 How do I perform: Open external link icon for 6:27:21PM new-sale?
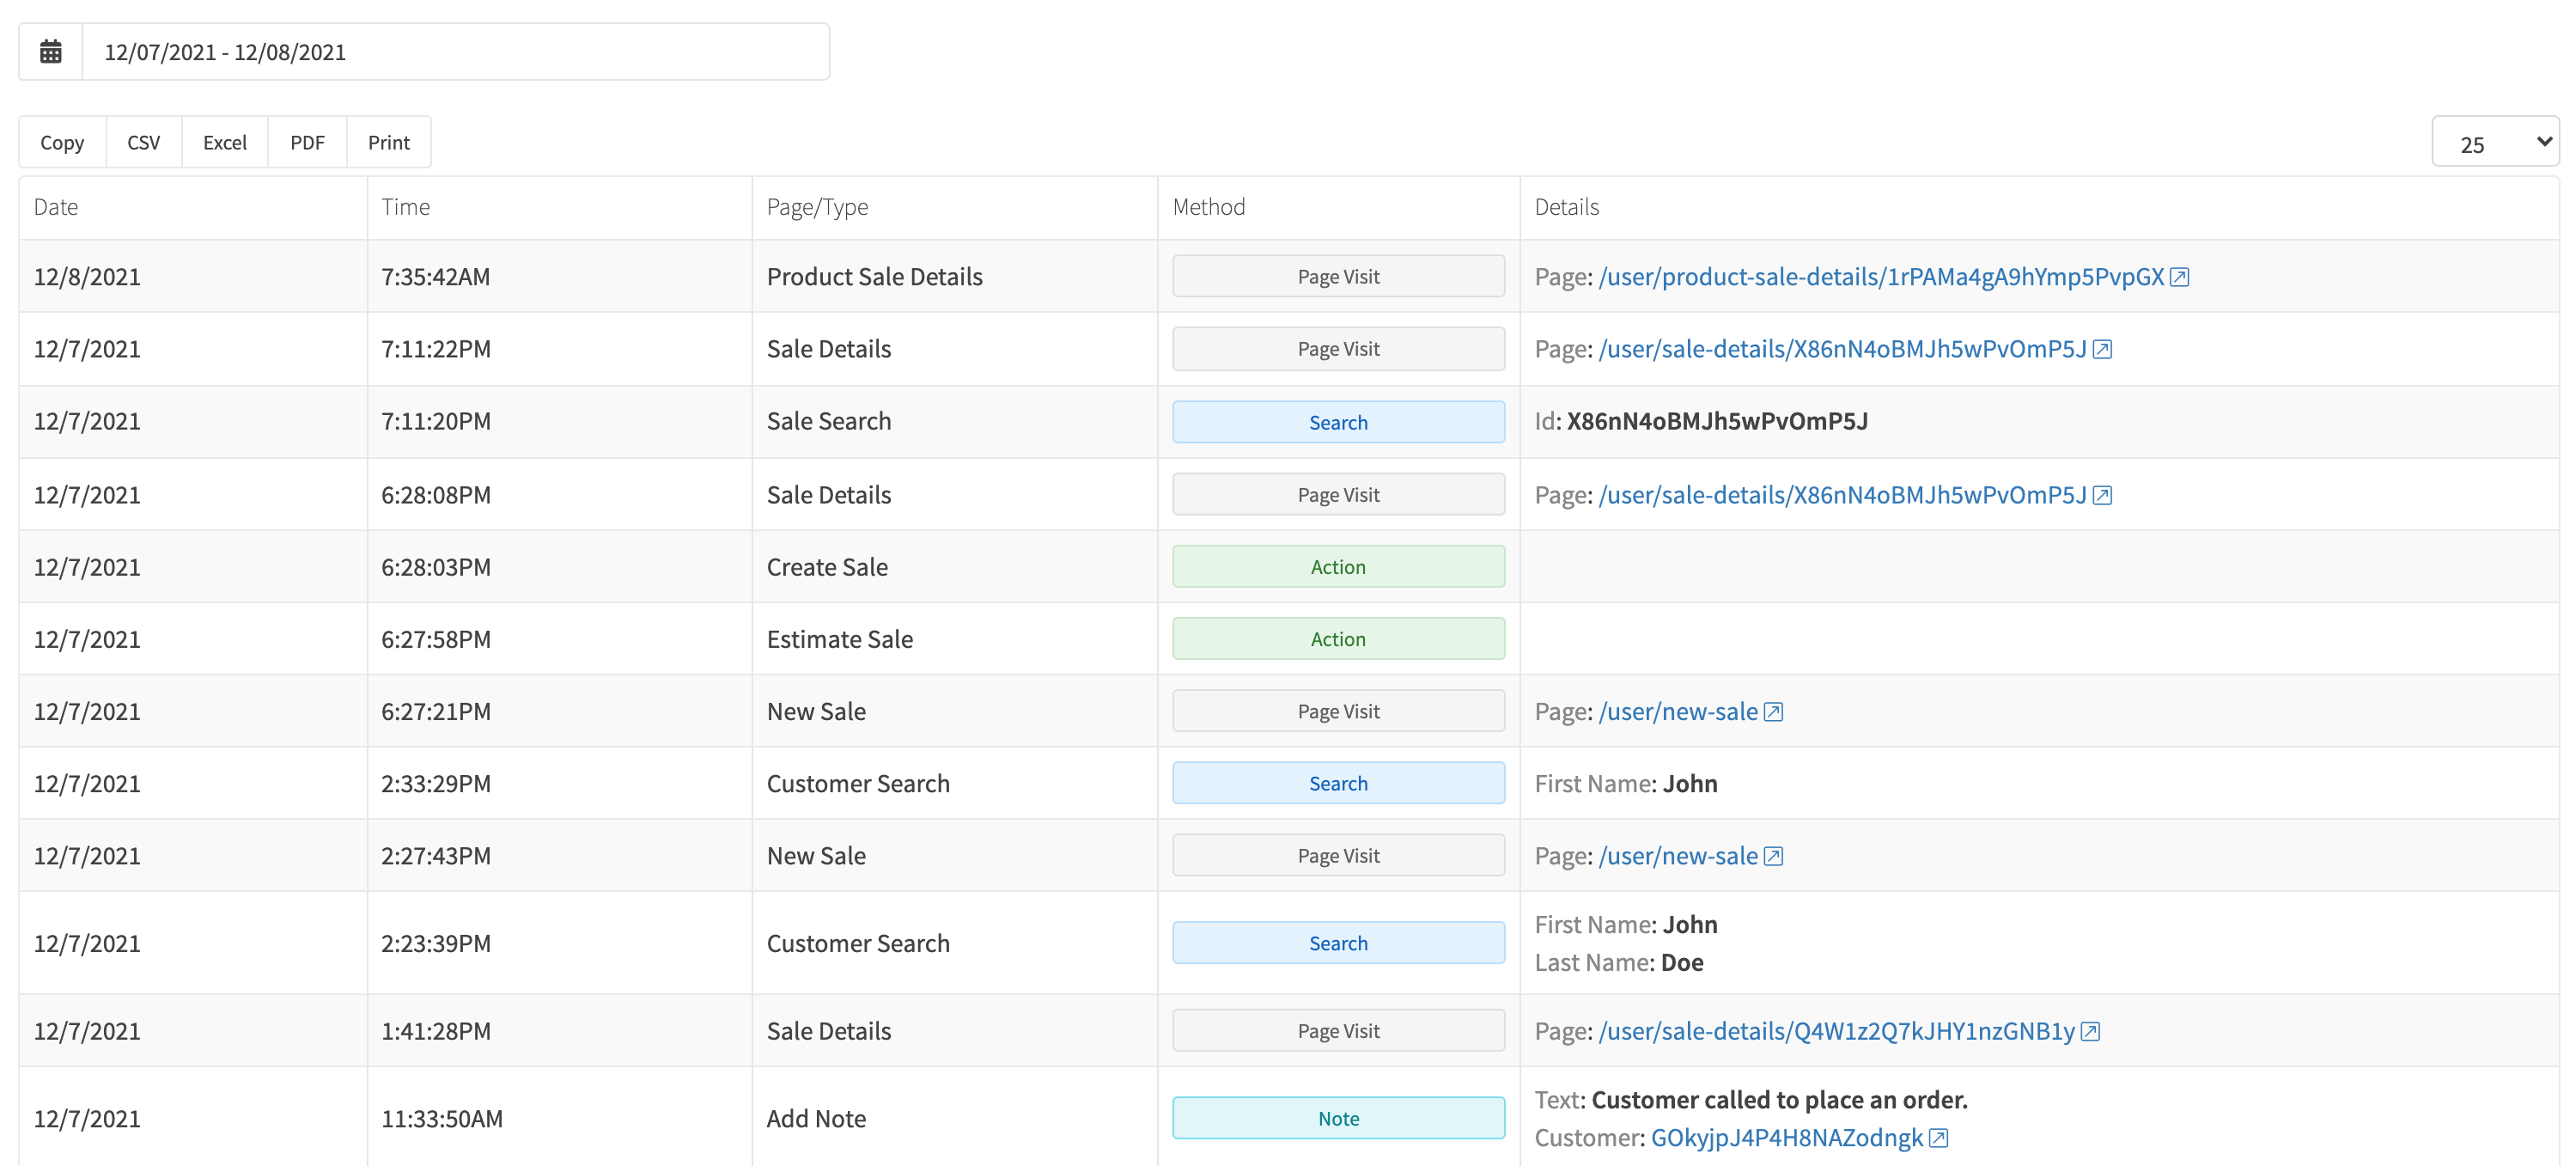tap(1774, 712)
